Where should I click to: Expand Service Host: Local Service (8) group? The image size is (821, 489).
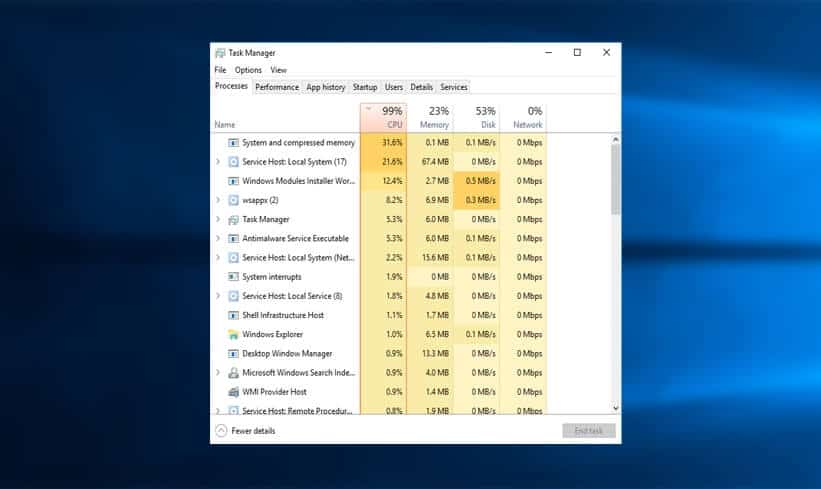[x=218, y=296]
